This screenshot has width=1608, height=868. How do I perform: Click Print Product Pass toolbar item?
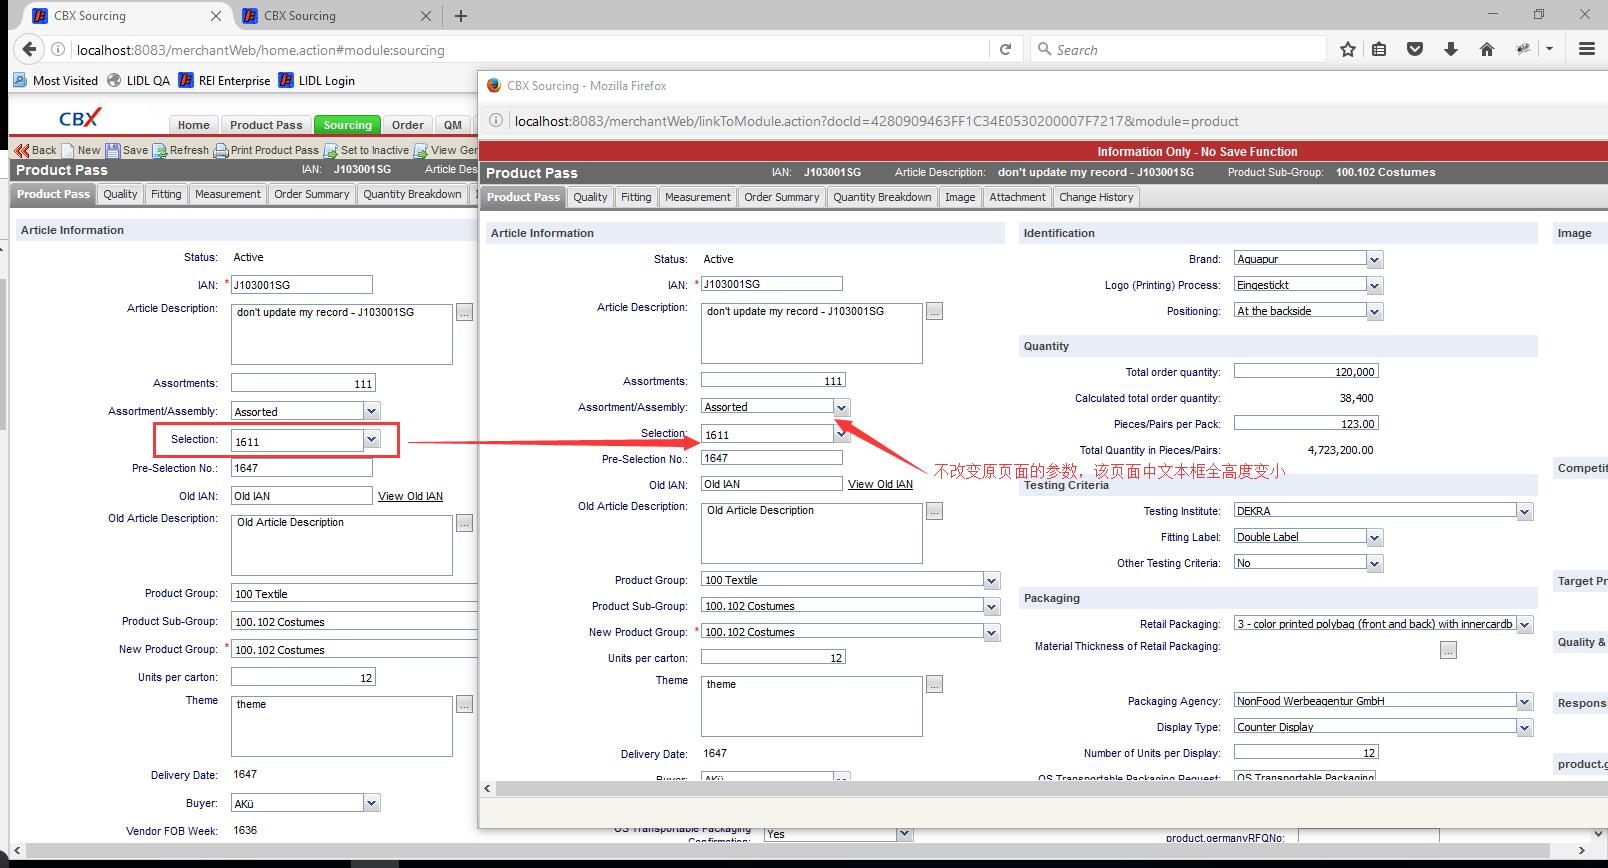point(266,150)
